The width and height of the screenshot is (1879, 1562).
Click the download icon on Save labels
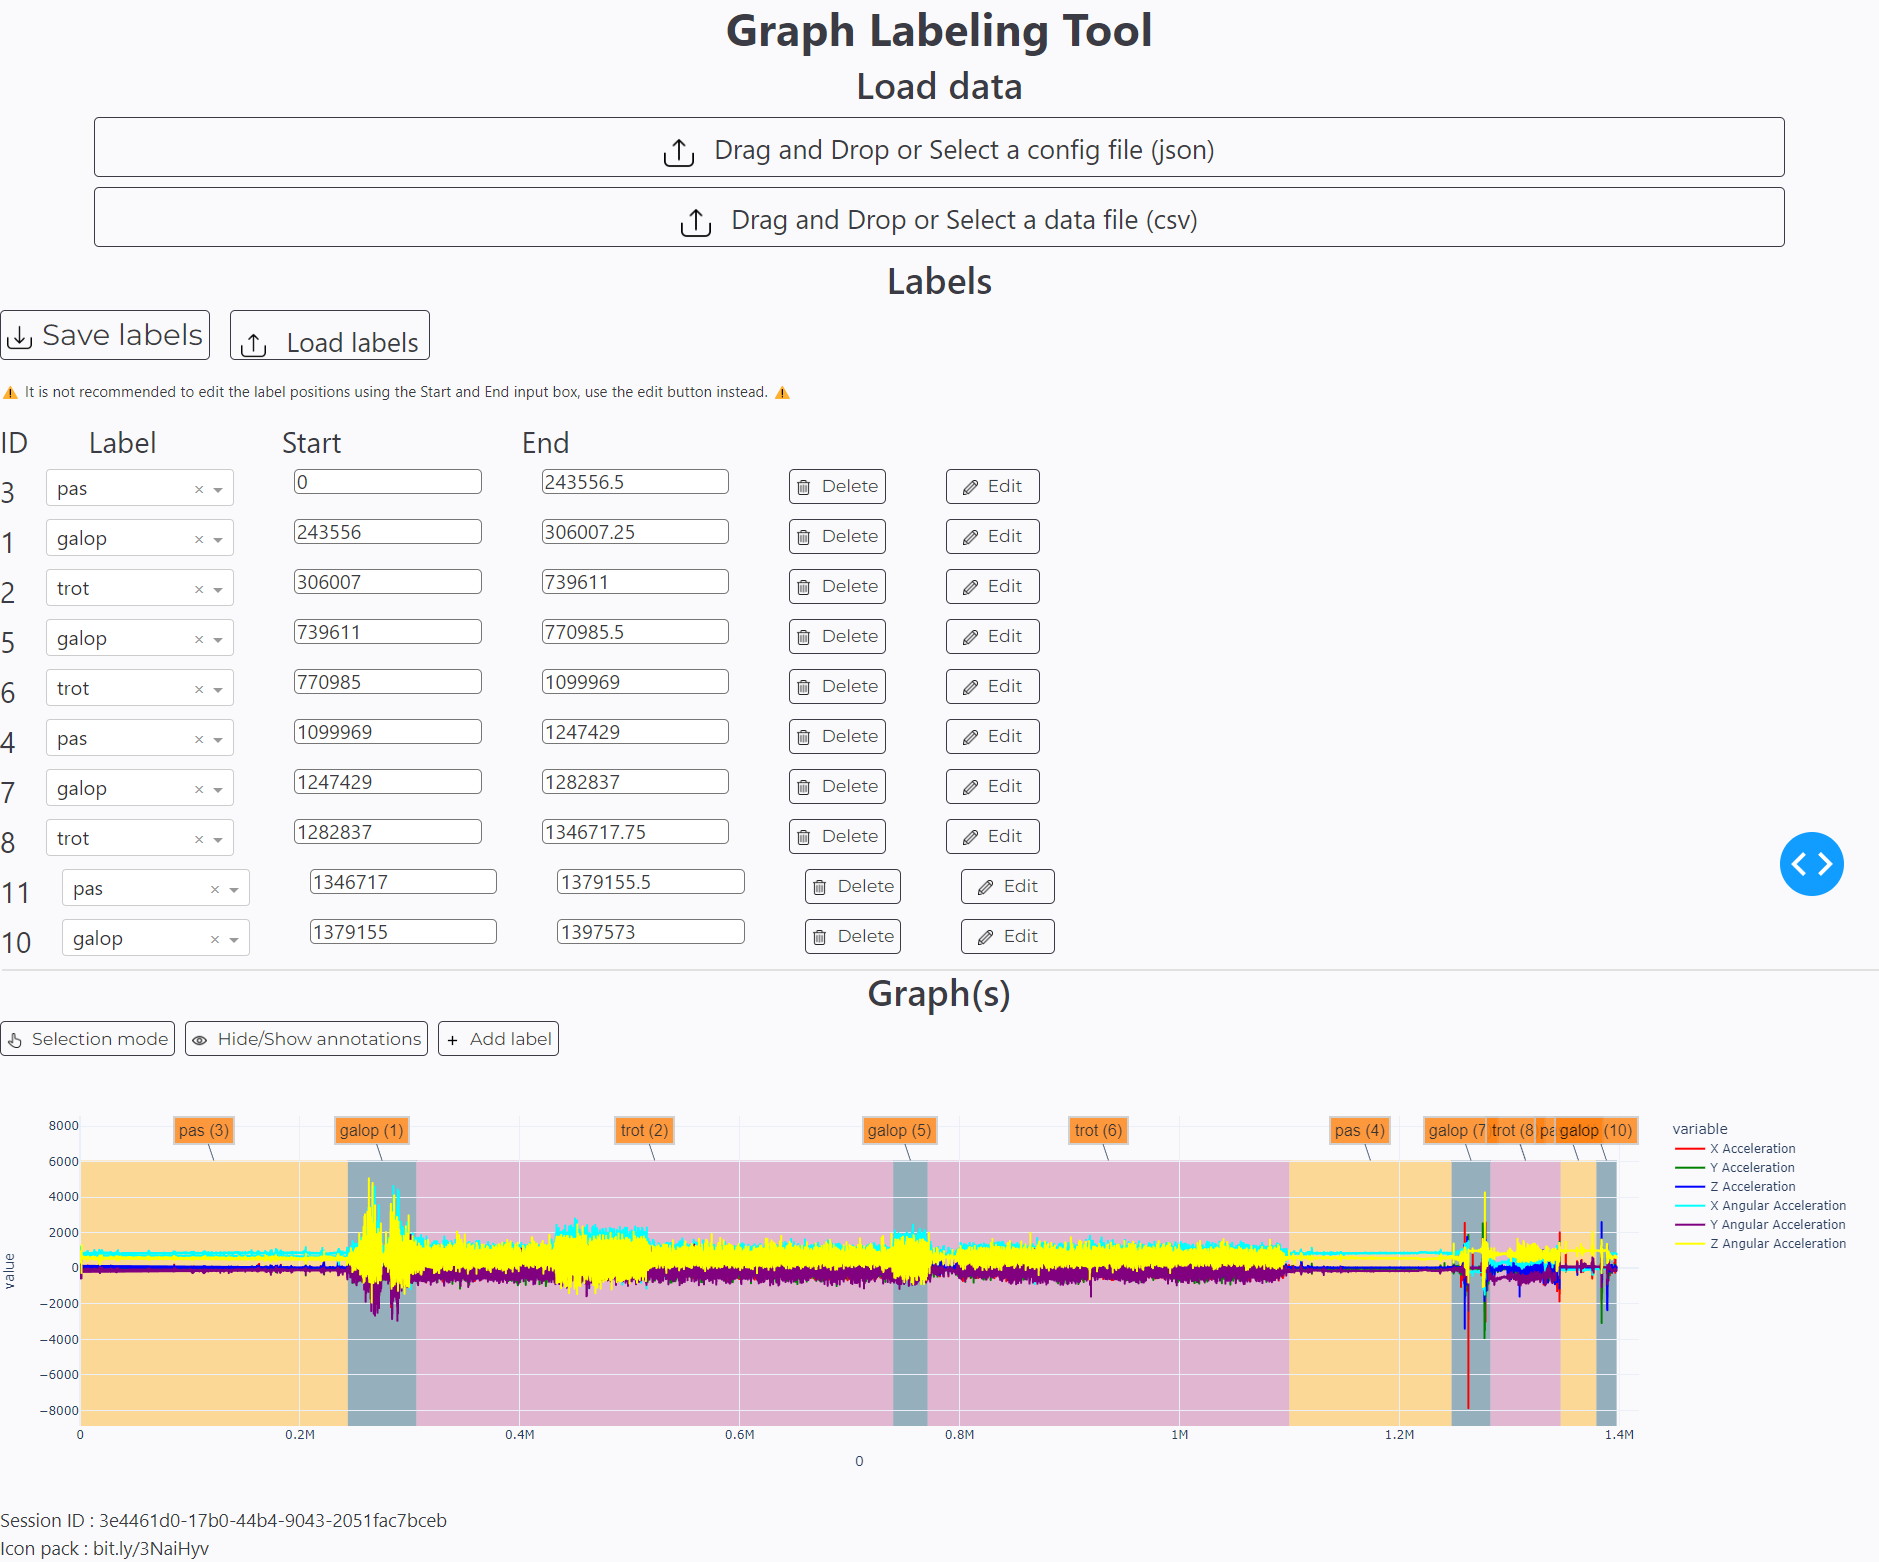[21, 335]
